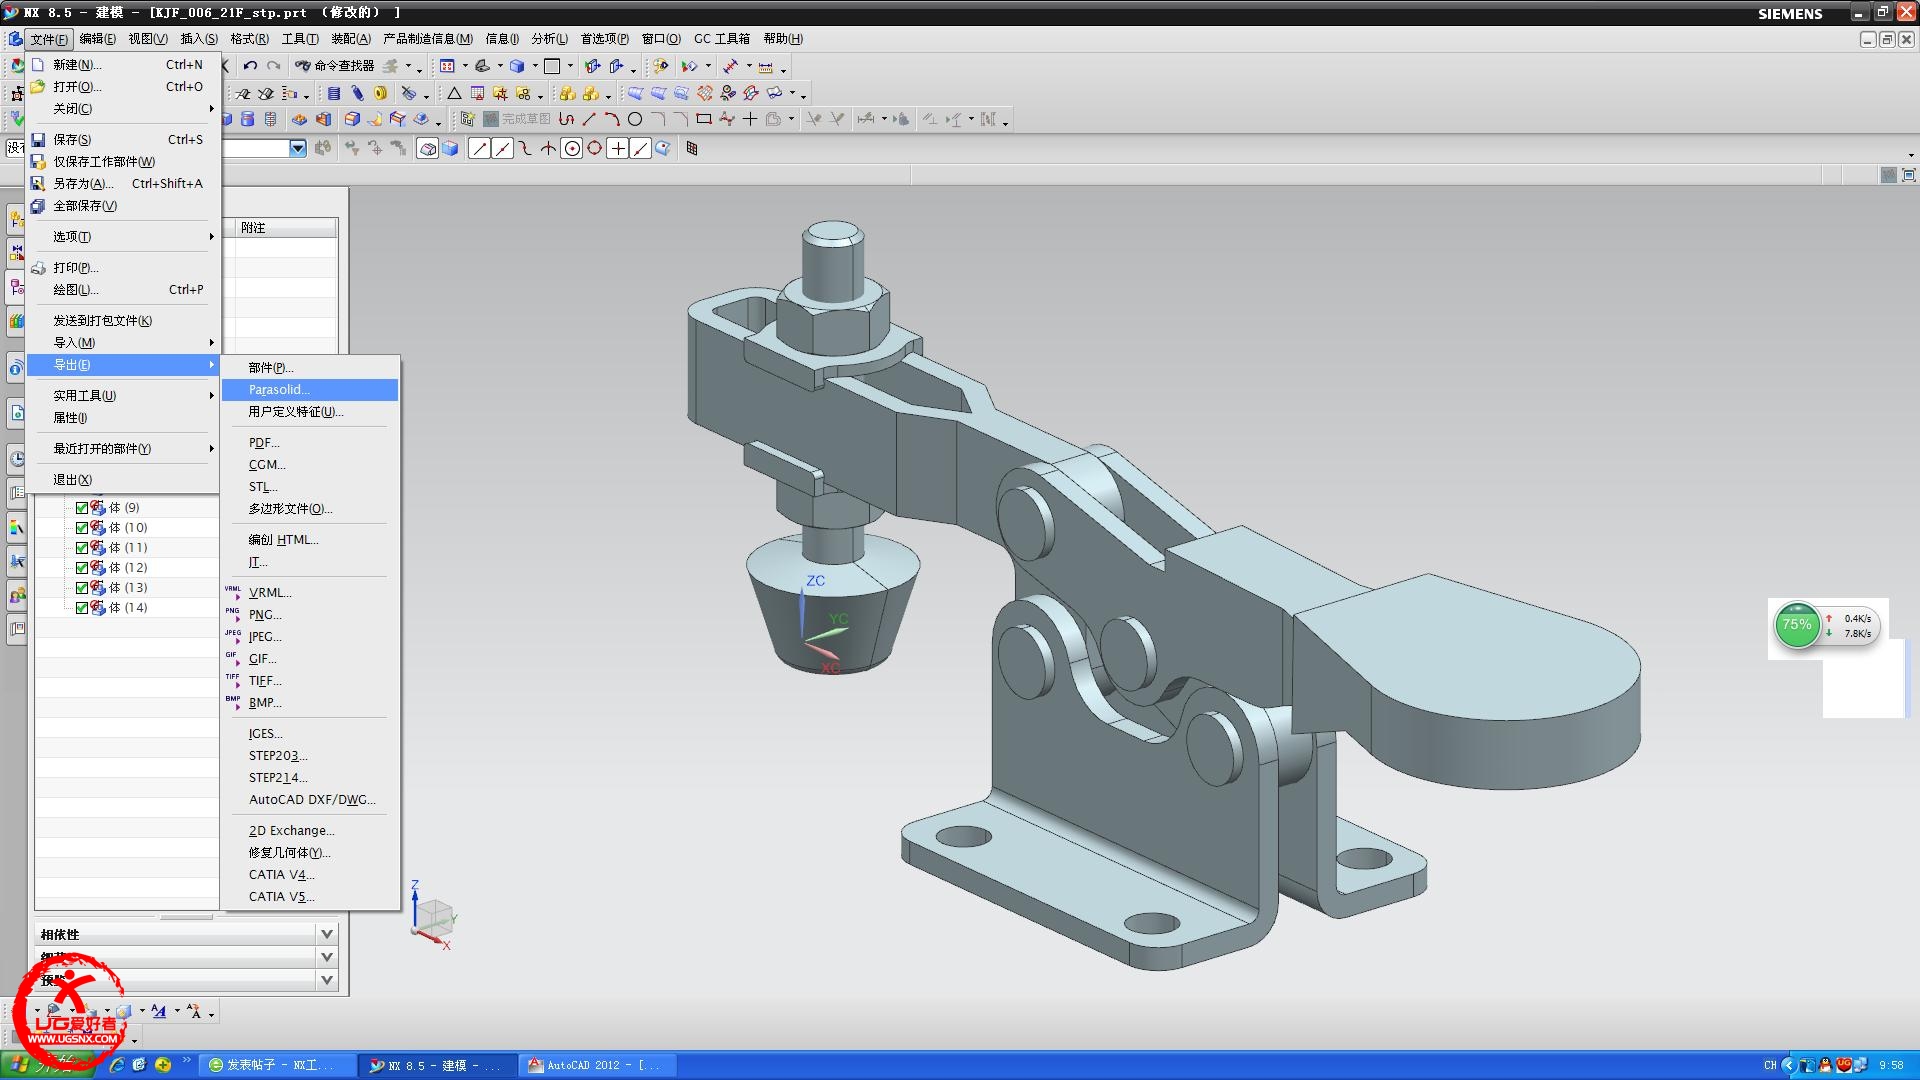Open the 编辑 menu in menu bar
1920x1080 pixels.
coord(97,39)
